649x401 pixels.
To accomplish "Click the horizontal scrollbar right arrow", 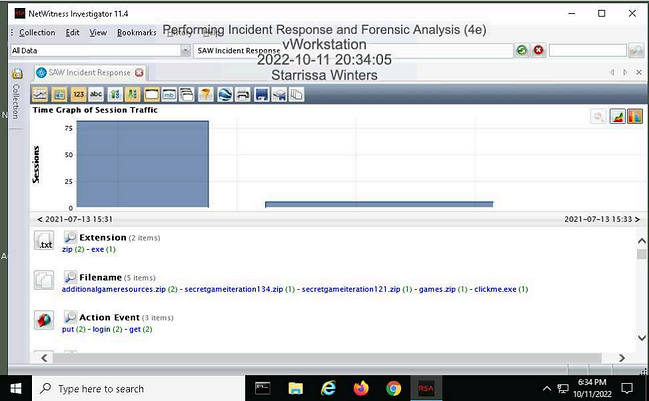I will pos(622,358).
